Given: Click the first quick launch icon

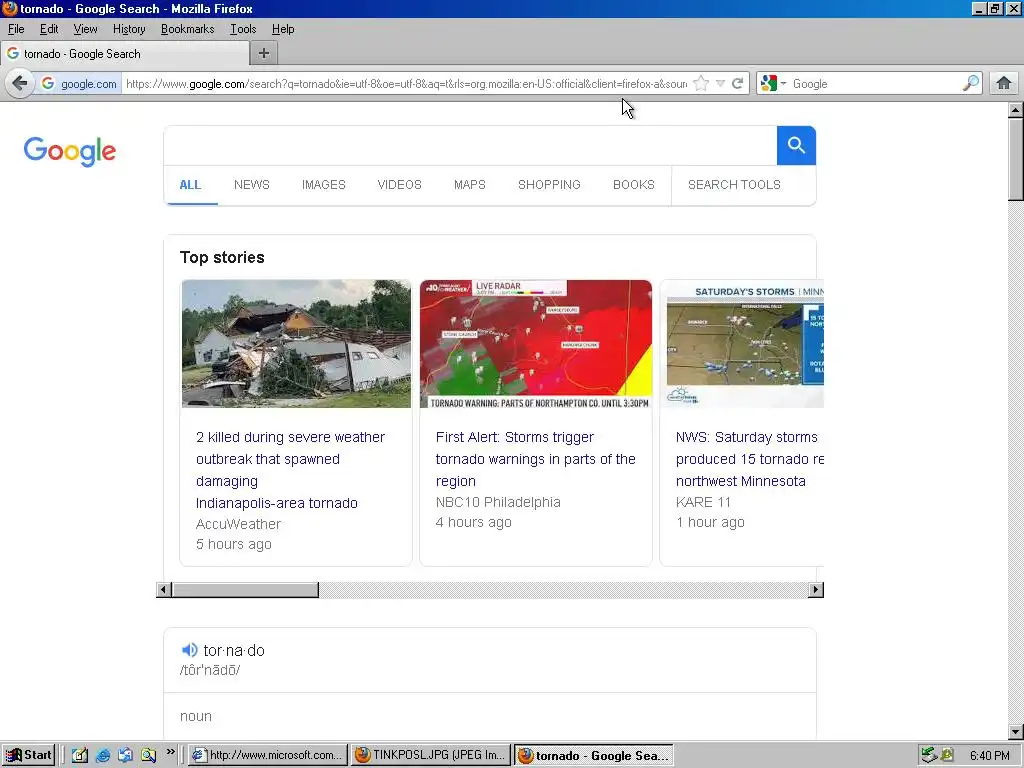Looking at the screenshot, I should coord(80,755).
